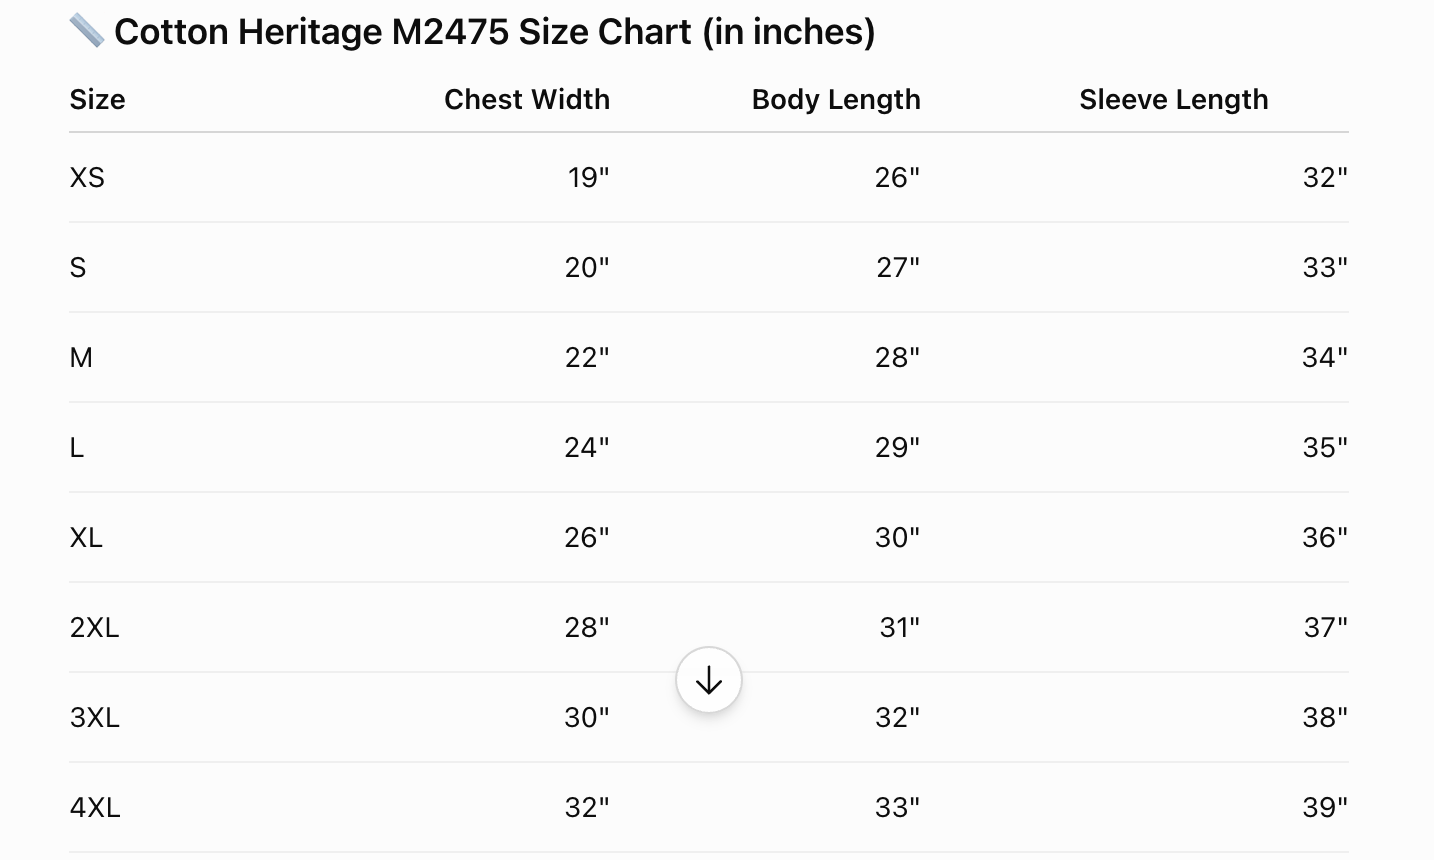Select the XS size row label
This screenshot has height=860, width=1434.
[x=87, y=178]
